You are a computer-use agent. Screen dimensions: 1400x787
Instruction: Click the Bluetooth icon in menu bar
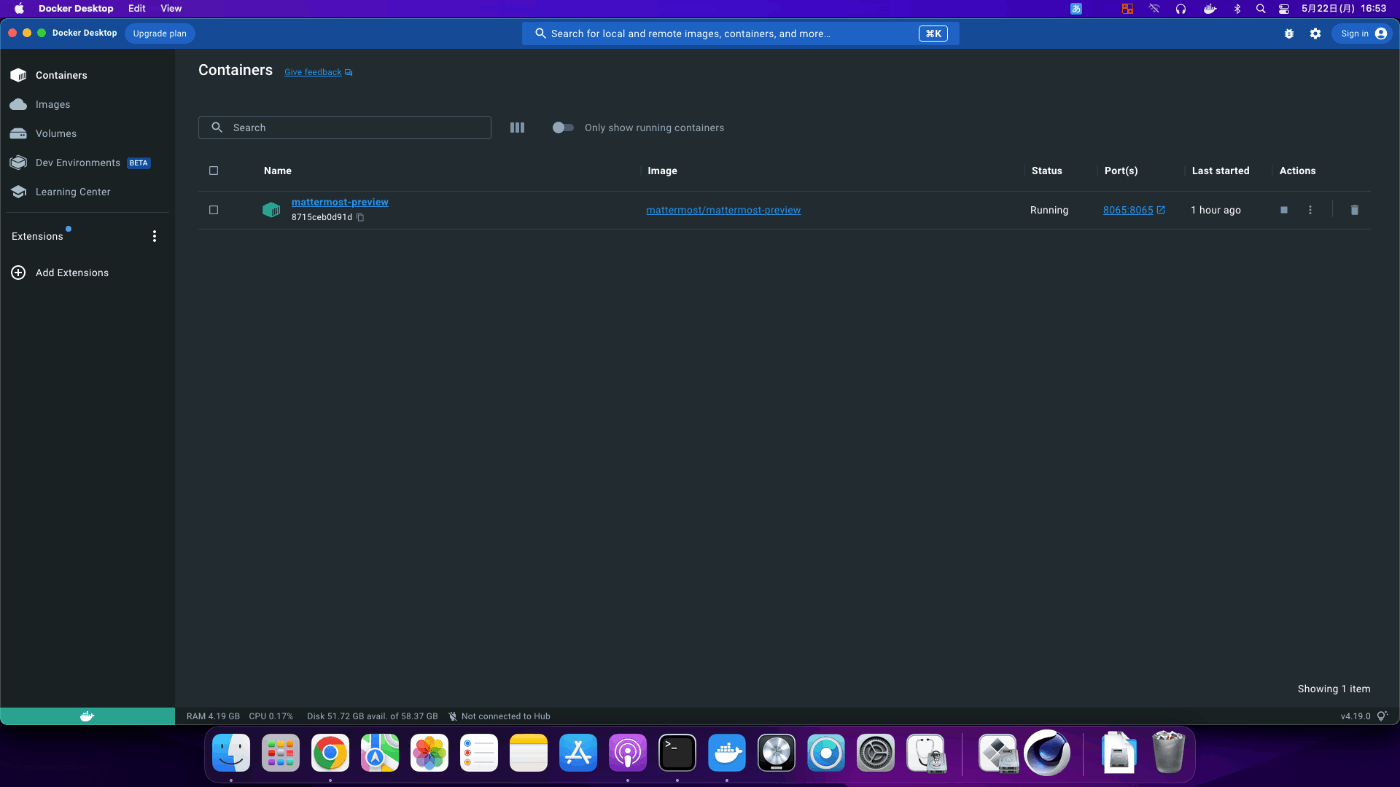click(1236, 8)
